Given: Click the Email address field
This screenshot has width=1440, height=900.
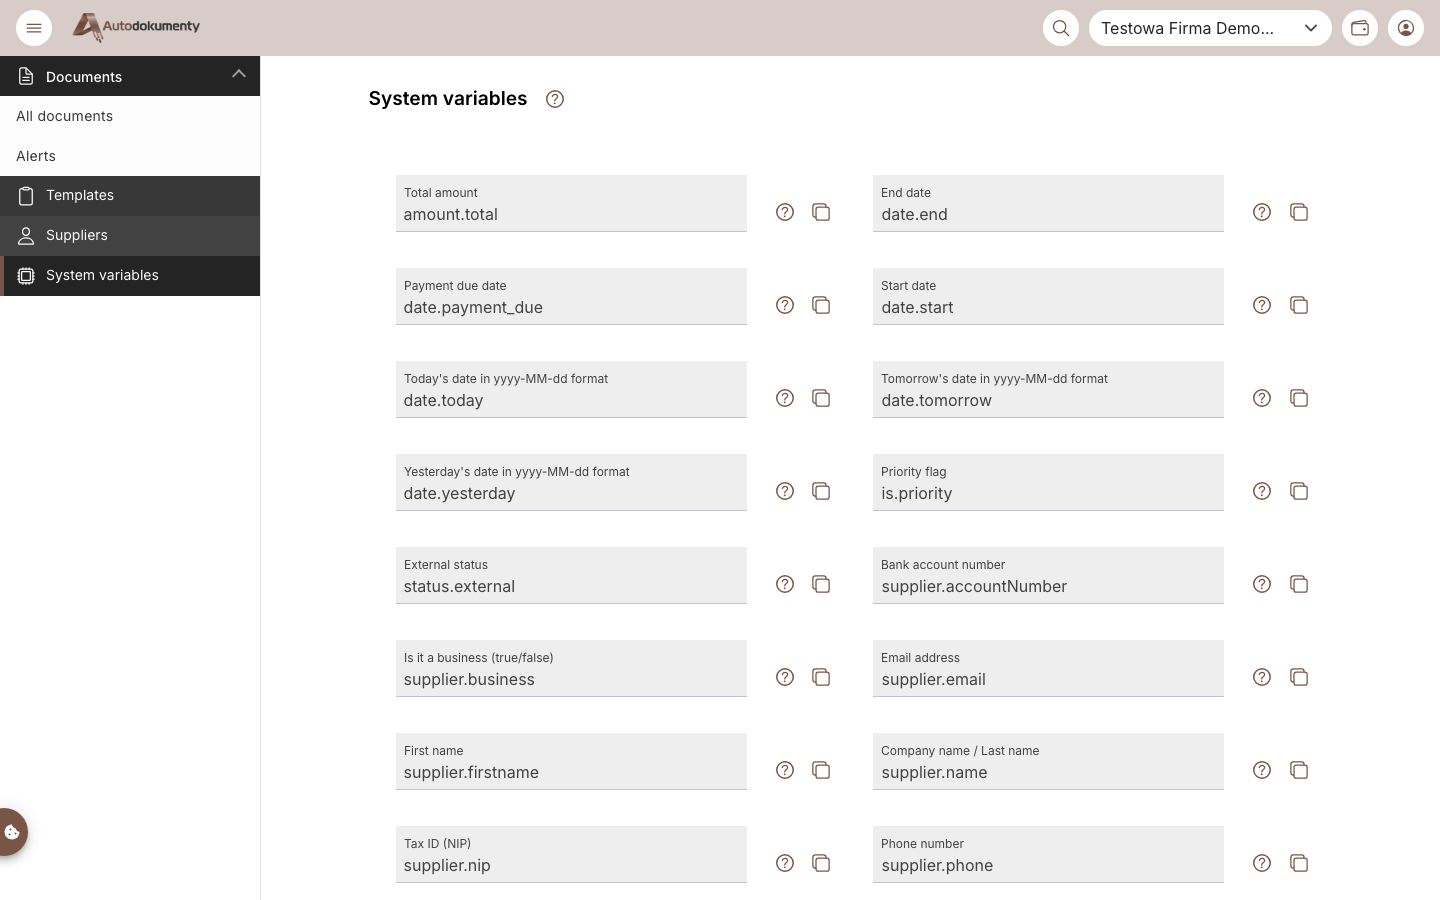Looking at the screenshot, I should [x=1048, y=669].
